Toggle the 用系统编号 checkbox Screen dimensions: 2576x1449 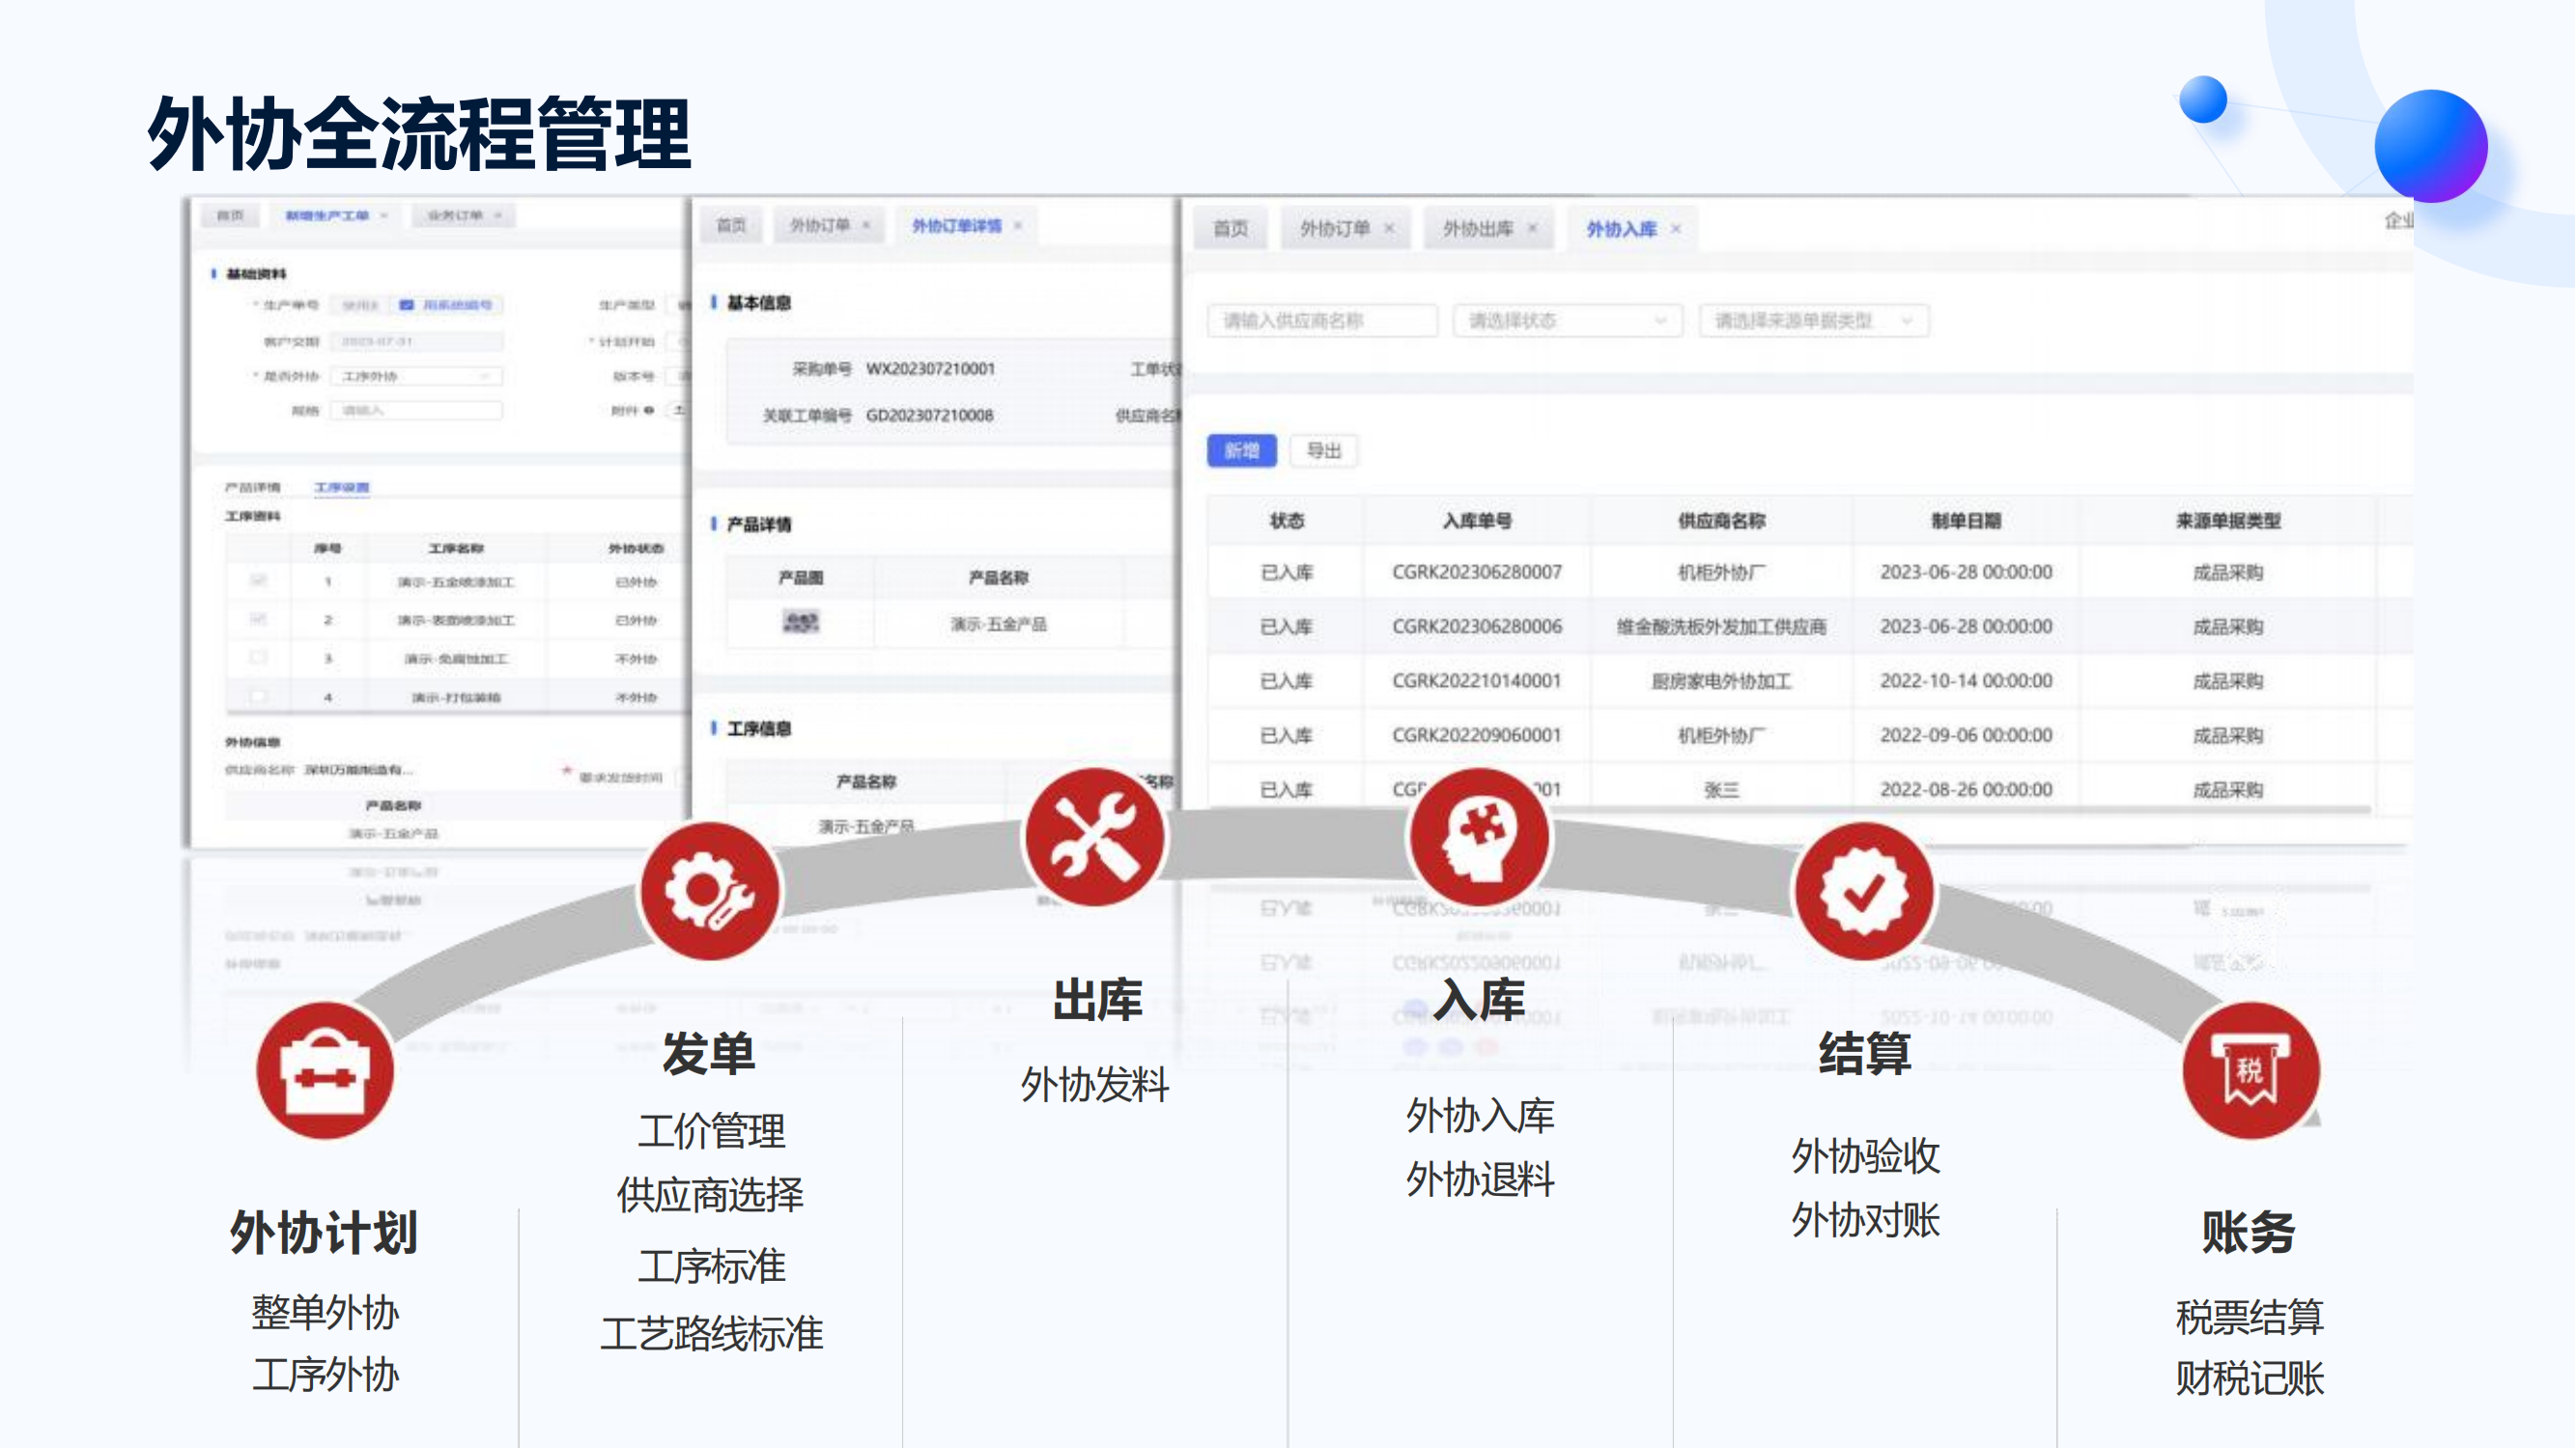pyautogui.click(x=407, y=305)
